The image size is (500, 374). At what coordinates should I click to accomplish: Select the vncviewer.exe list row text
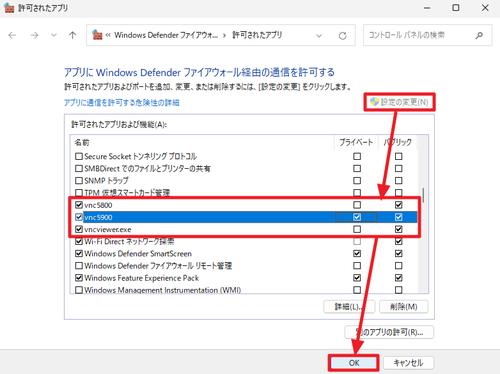point(108,229)
